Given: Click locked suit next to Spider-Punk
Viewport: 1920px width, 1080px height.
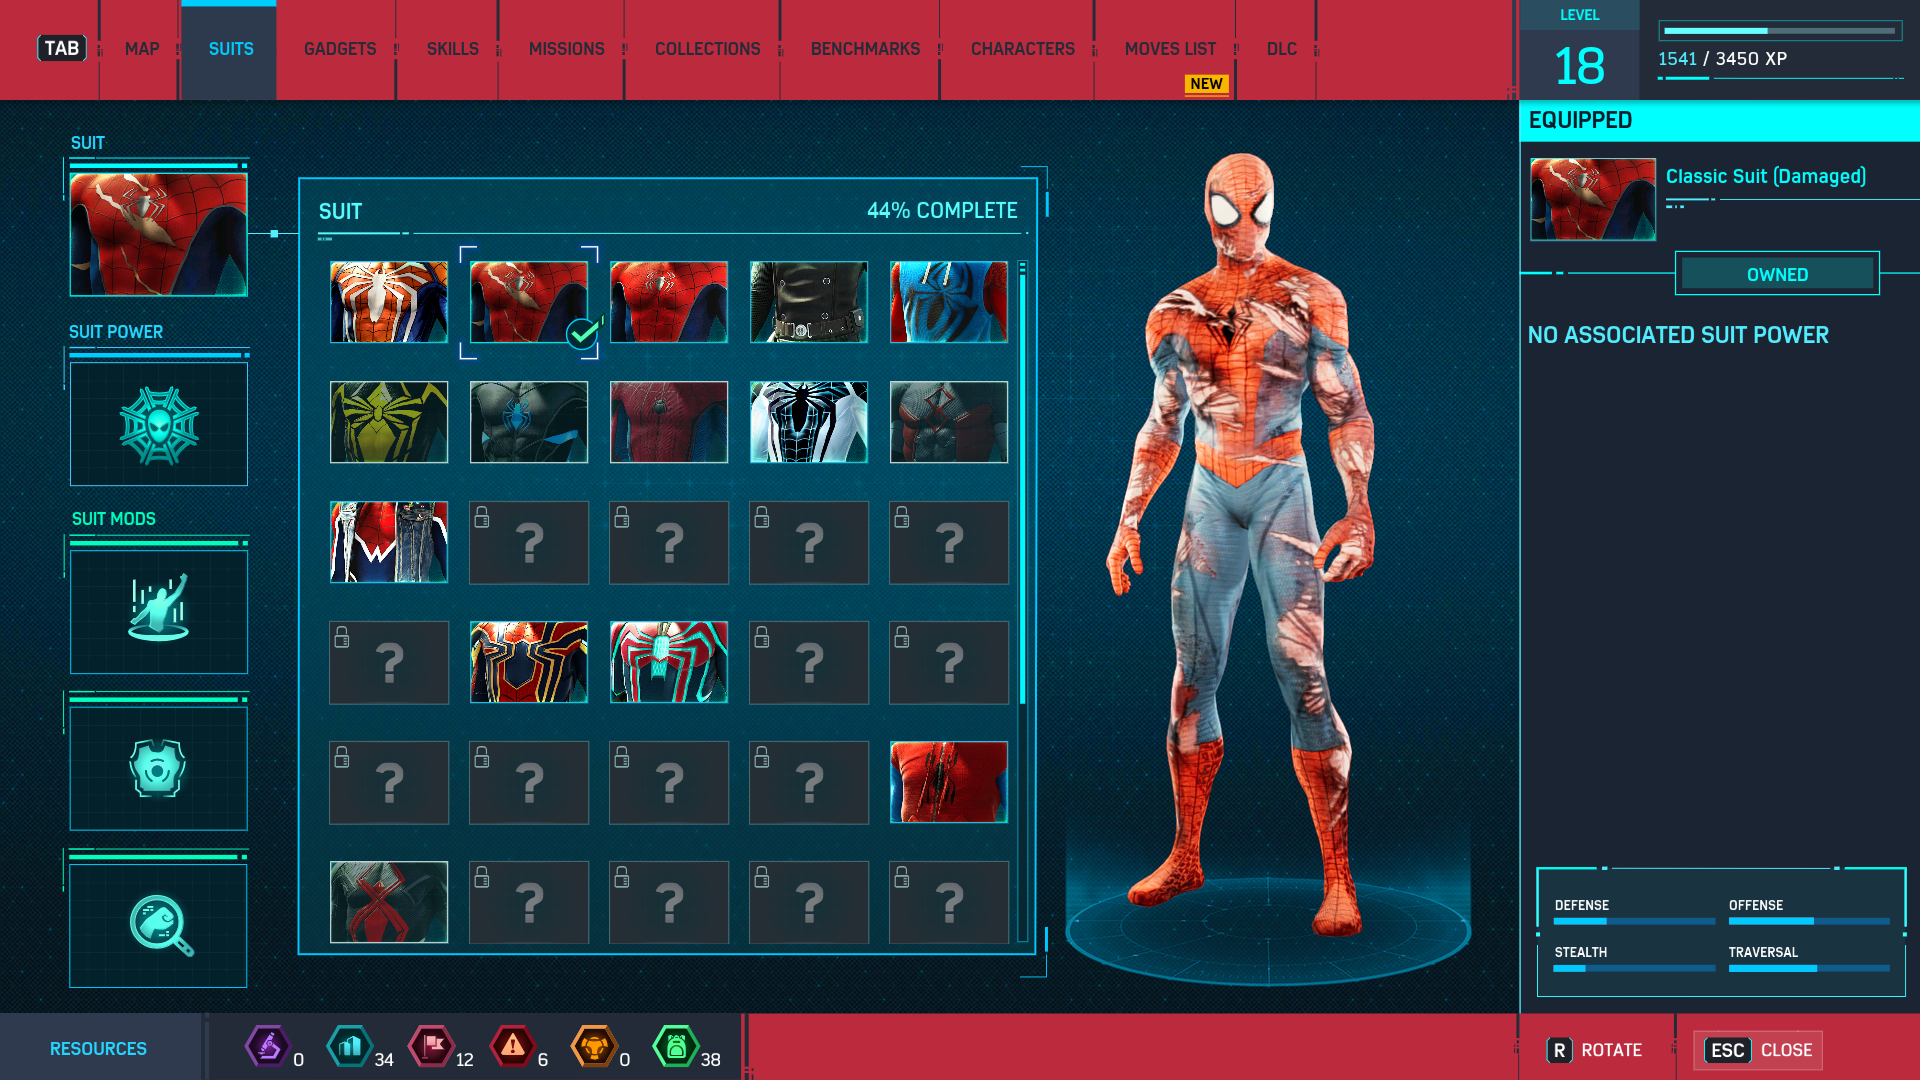Looking at the screenshot, I should click(x=529, y=542).
